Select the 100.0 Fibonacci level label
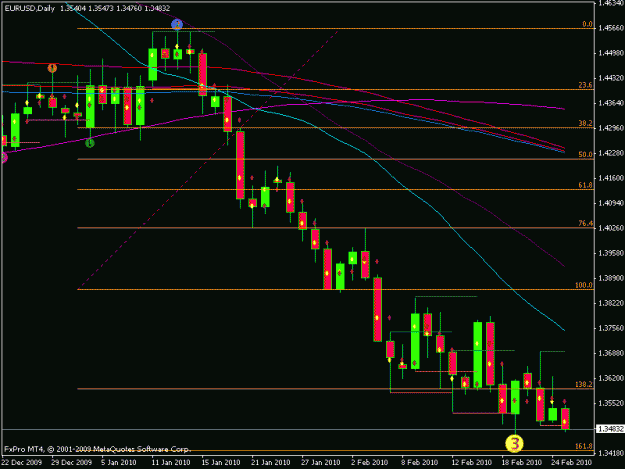625x469 pixels. coord(584,285)
